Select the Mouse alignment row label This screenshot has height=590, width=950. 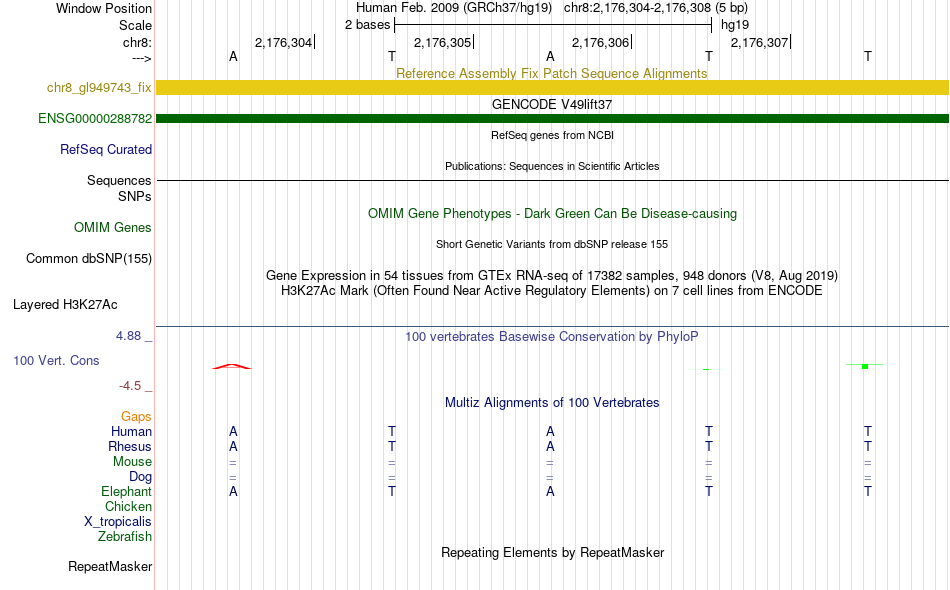132,462
